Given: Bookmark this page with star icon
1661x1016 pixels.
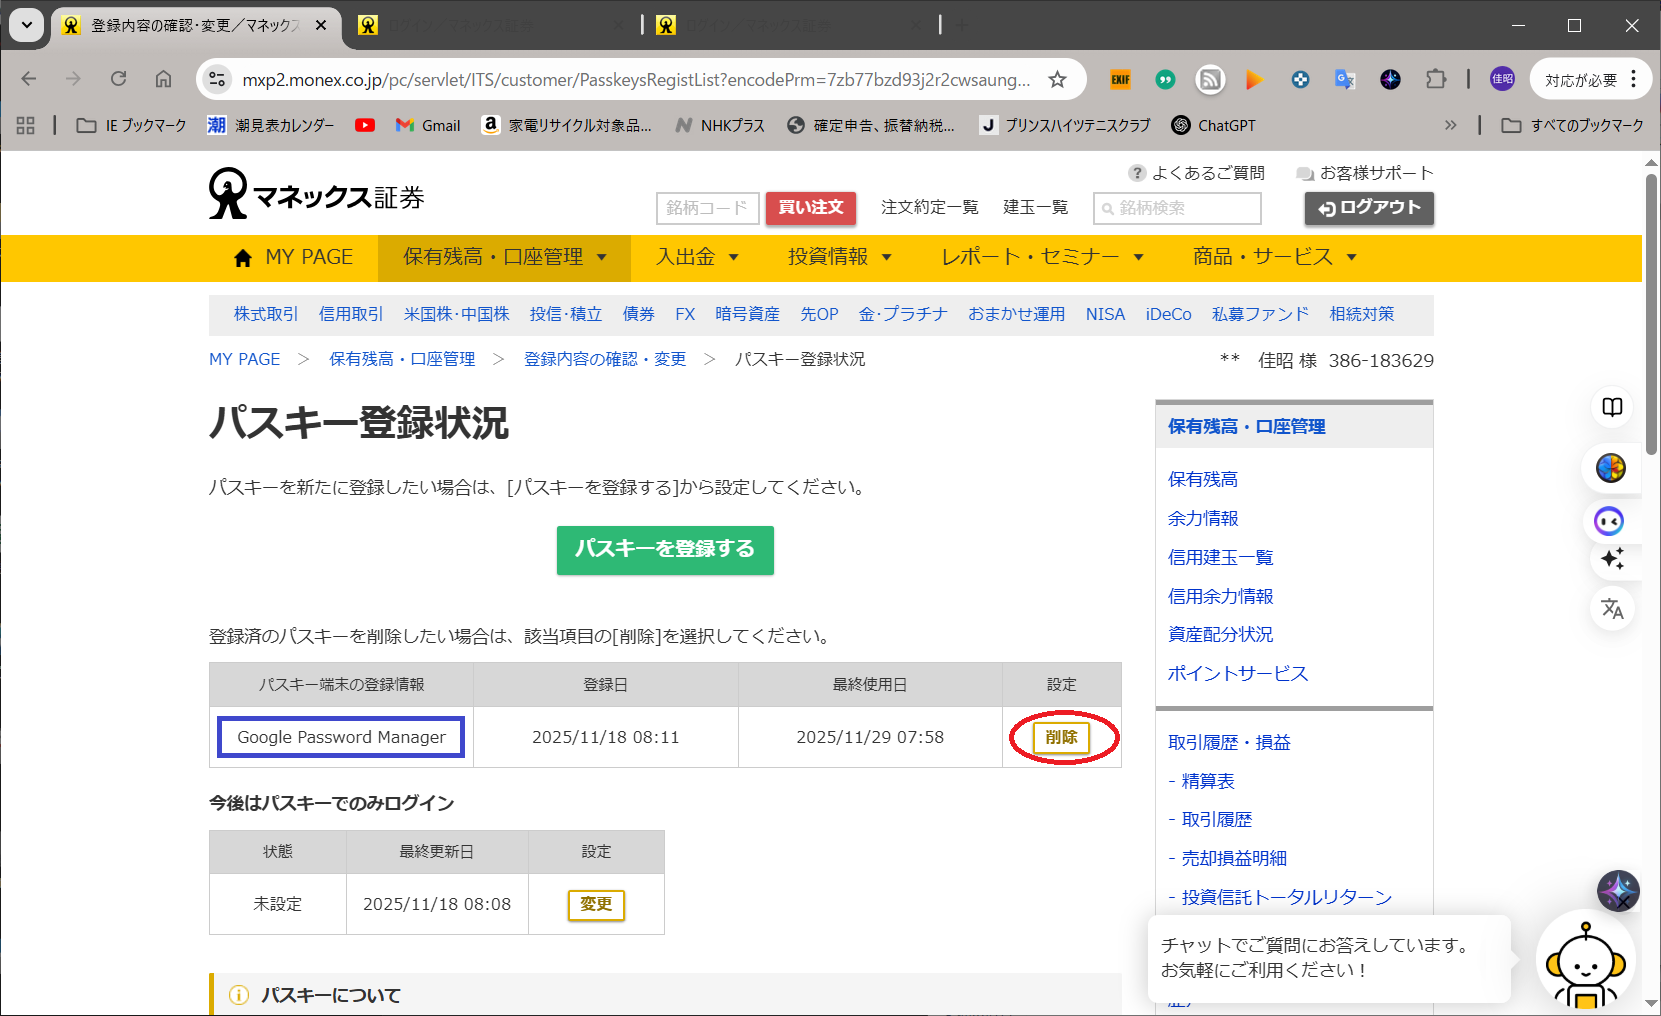Looking at the screenshot, I should 1057,80.
